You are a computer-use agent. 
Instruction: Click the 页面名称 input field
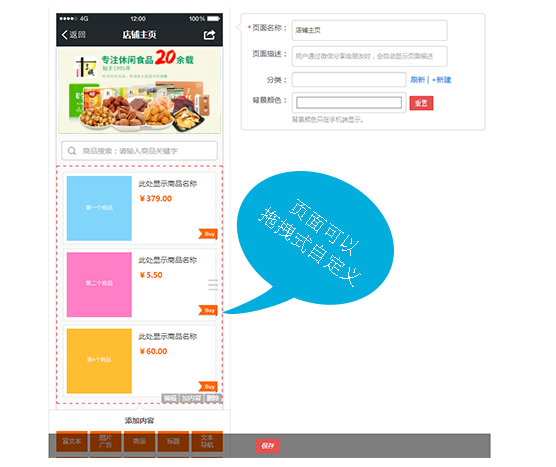click(x=369, y=30)
